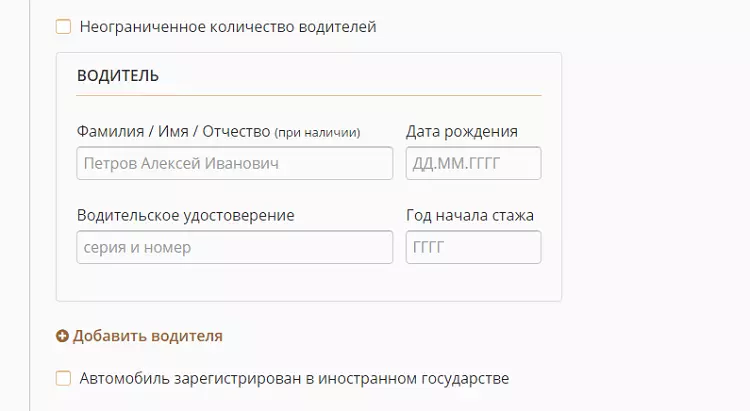Click empty space inside the driver card bottom
The image size is (750, 411).
click(x=309, y=282)
